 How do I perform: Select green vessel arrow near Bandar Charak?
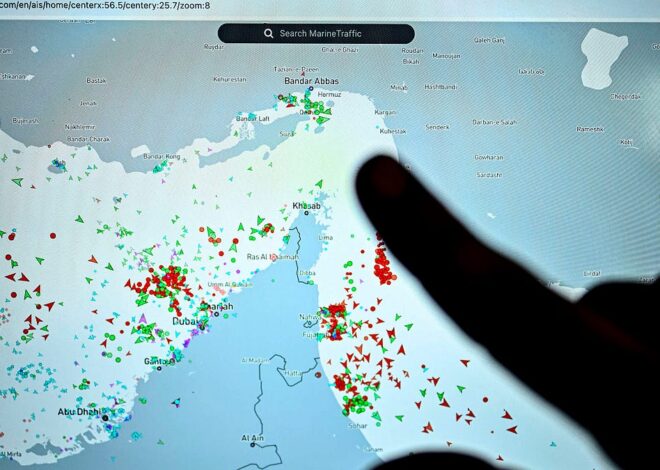coord(17,181)
